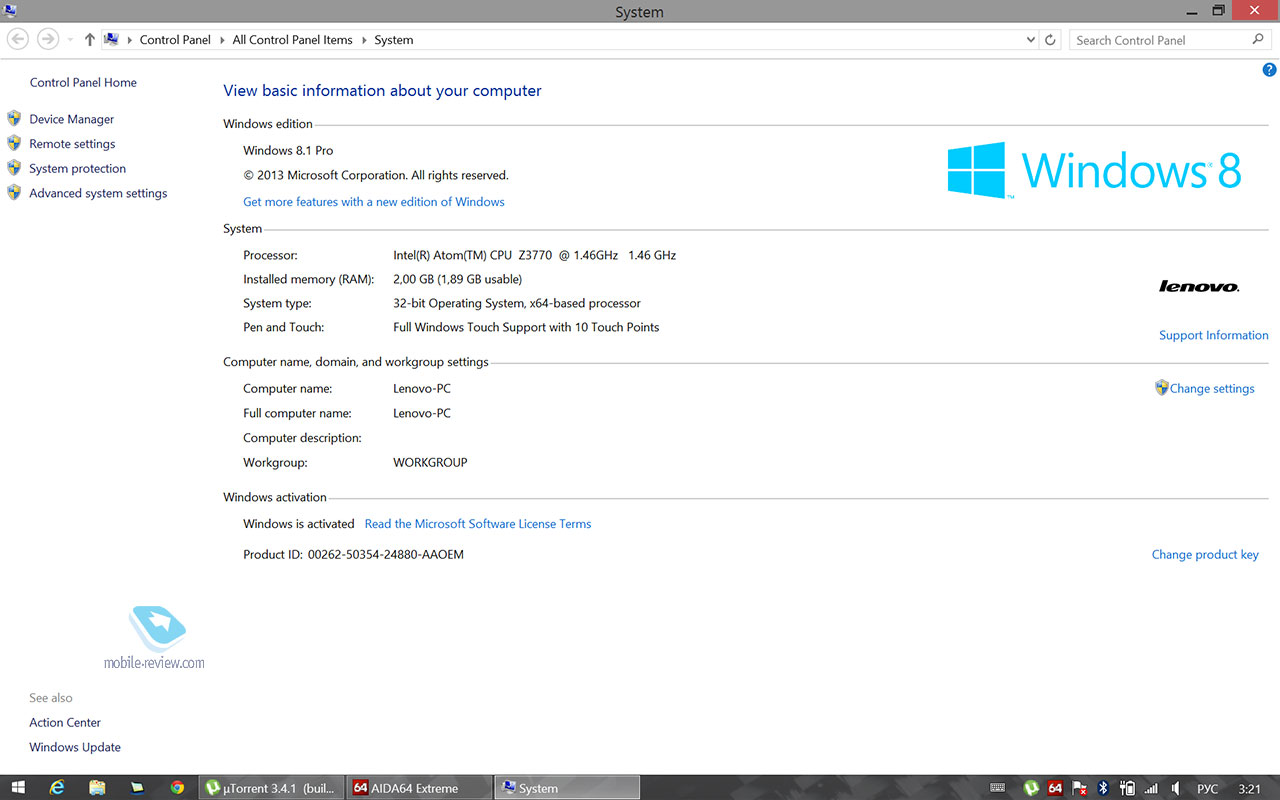Click the battery power tray icon
Viewport: 1280px width, 800px height.
pos(1127,788)
